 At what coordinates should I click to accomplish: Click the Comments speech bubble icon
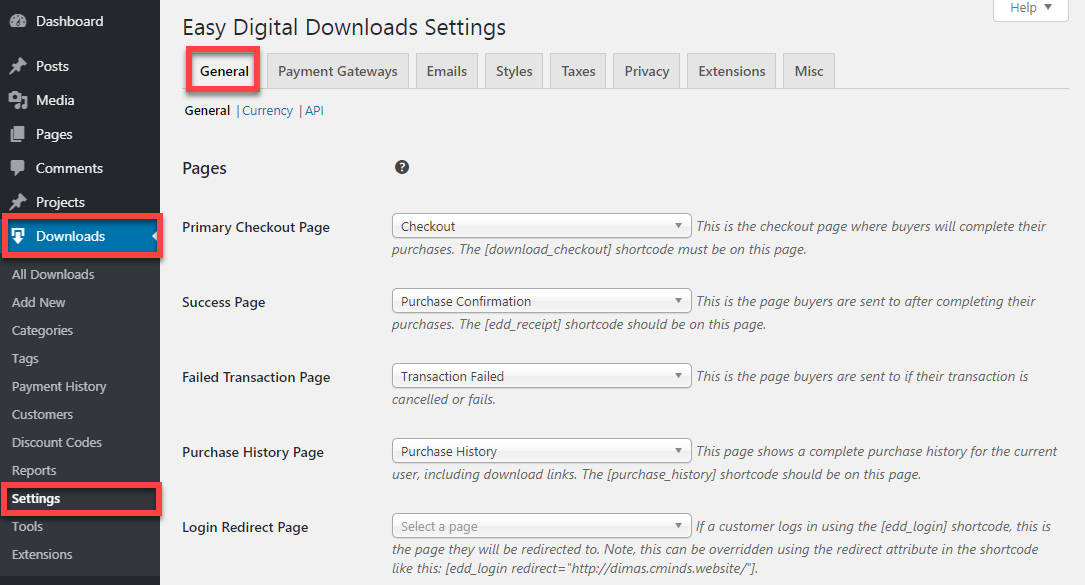[18, 168]
